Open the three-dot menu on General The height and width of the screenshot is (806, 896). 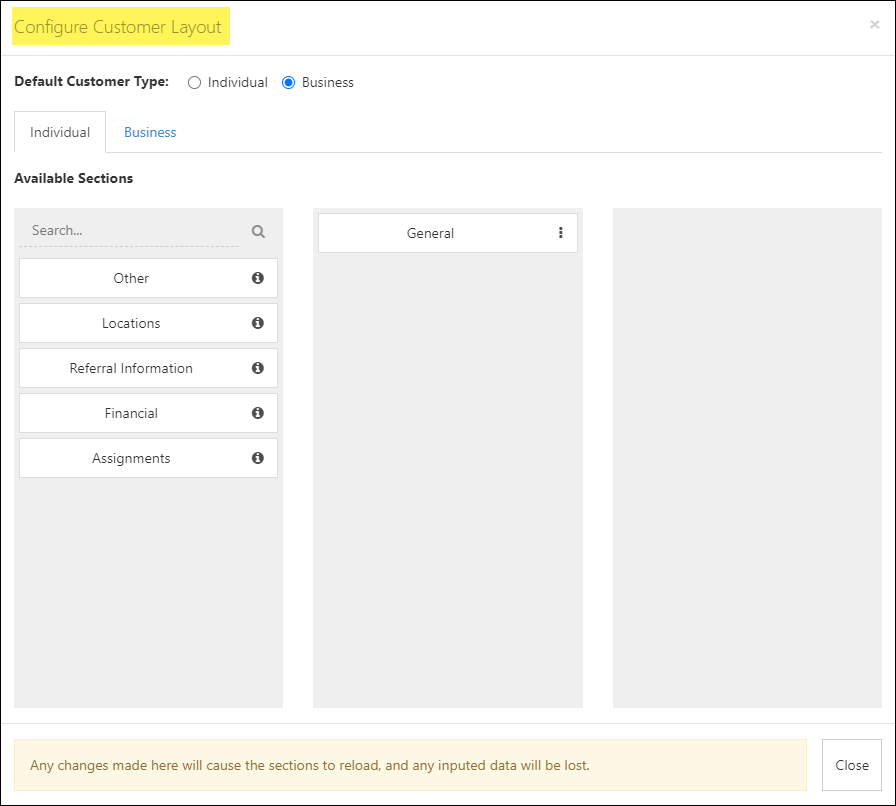(x=561, y=233)
